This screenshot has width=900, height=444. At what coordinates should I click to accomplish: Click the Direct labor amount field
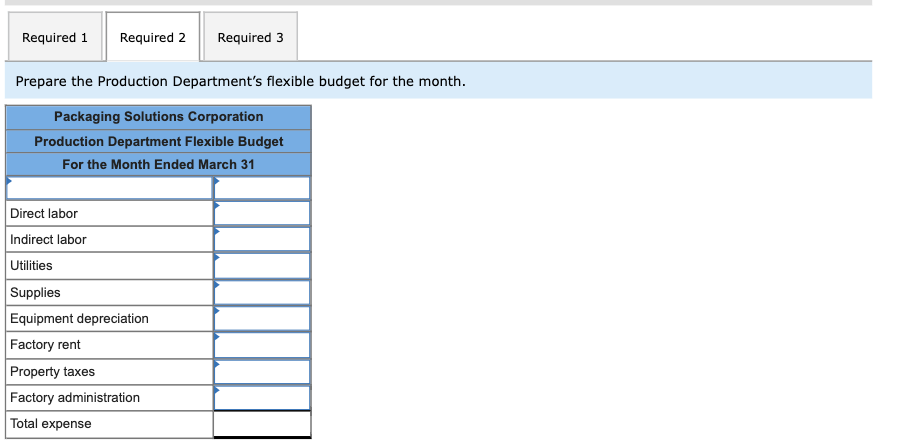click(x=262, y=213)
